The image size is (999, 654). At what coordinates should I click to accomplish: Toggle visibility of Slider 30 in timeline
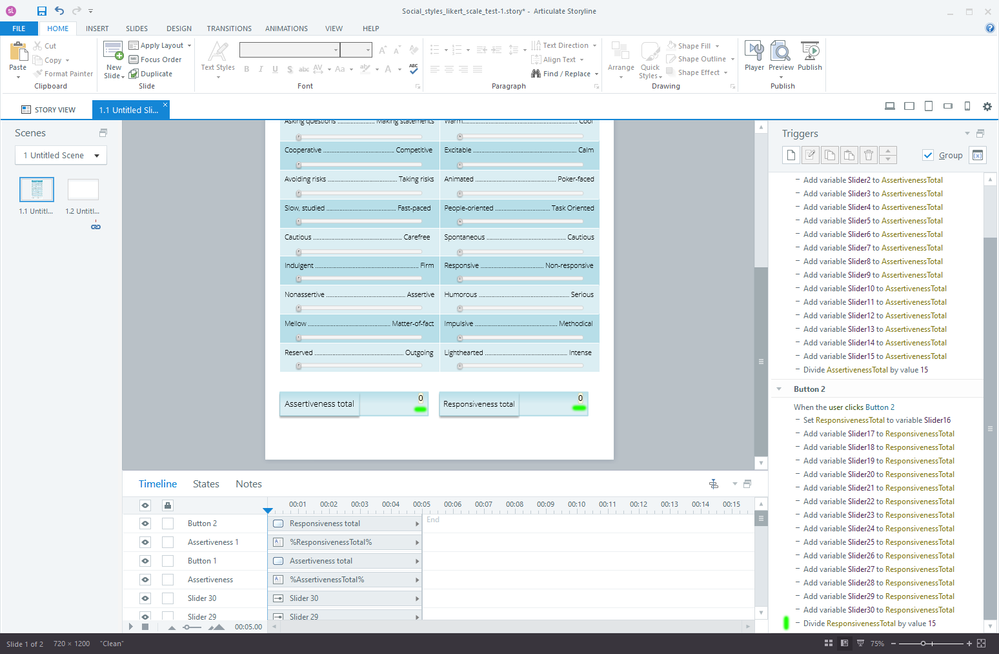tap(145, 599)
